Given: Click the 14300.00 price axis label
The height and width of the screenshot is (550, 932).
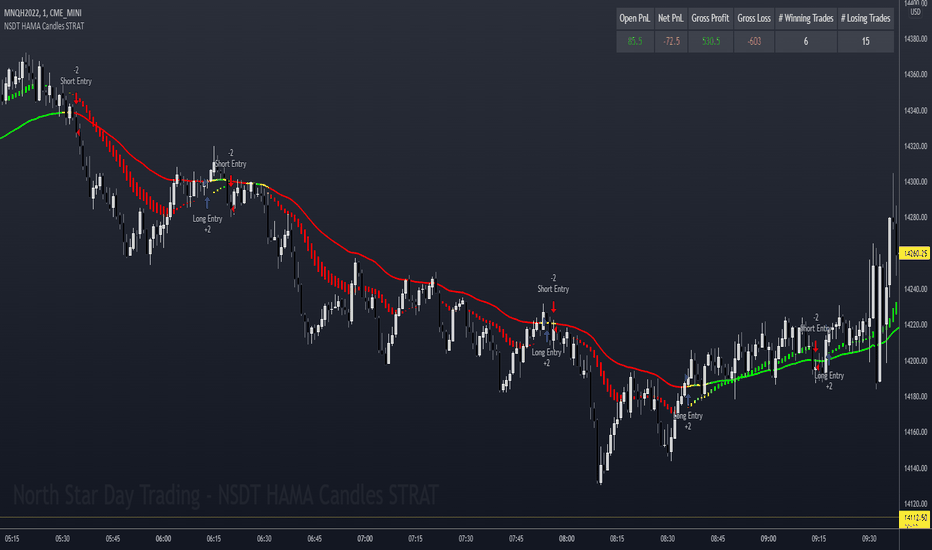Looking at the screenshot, I should [x=915, y=182].
